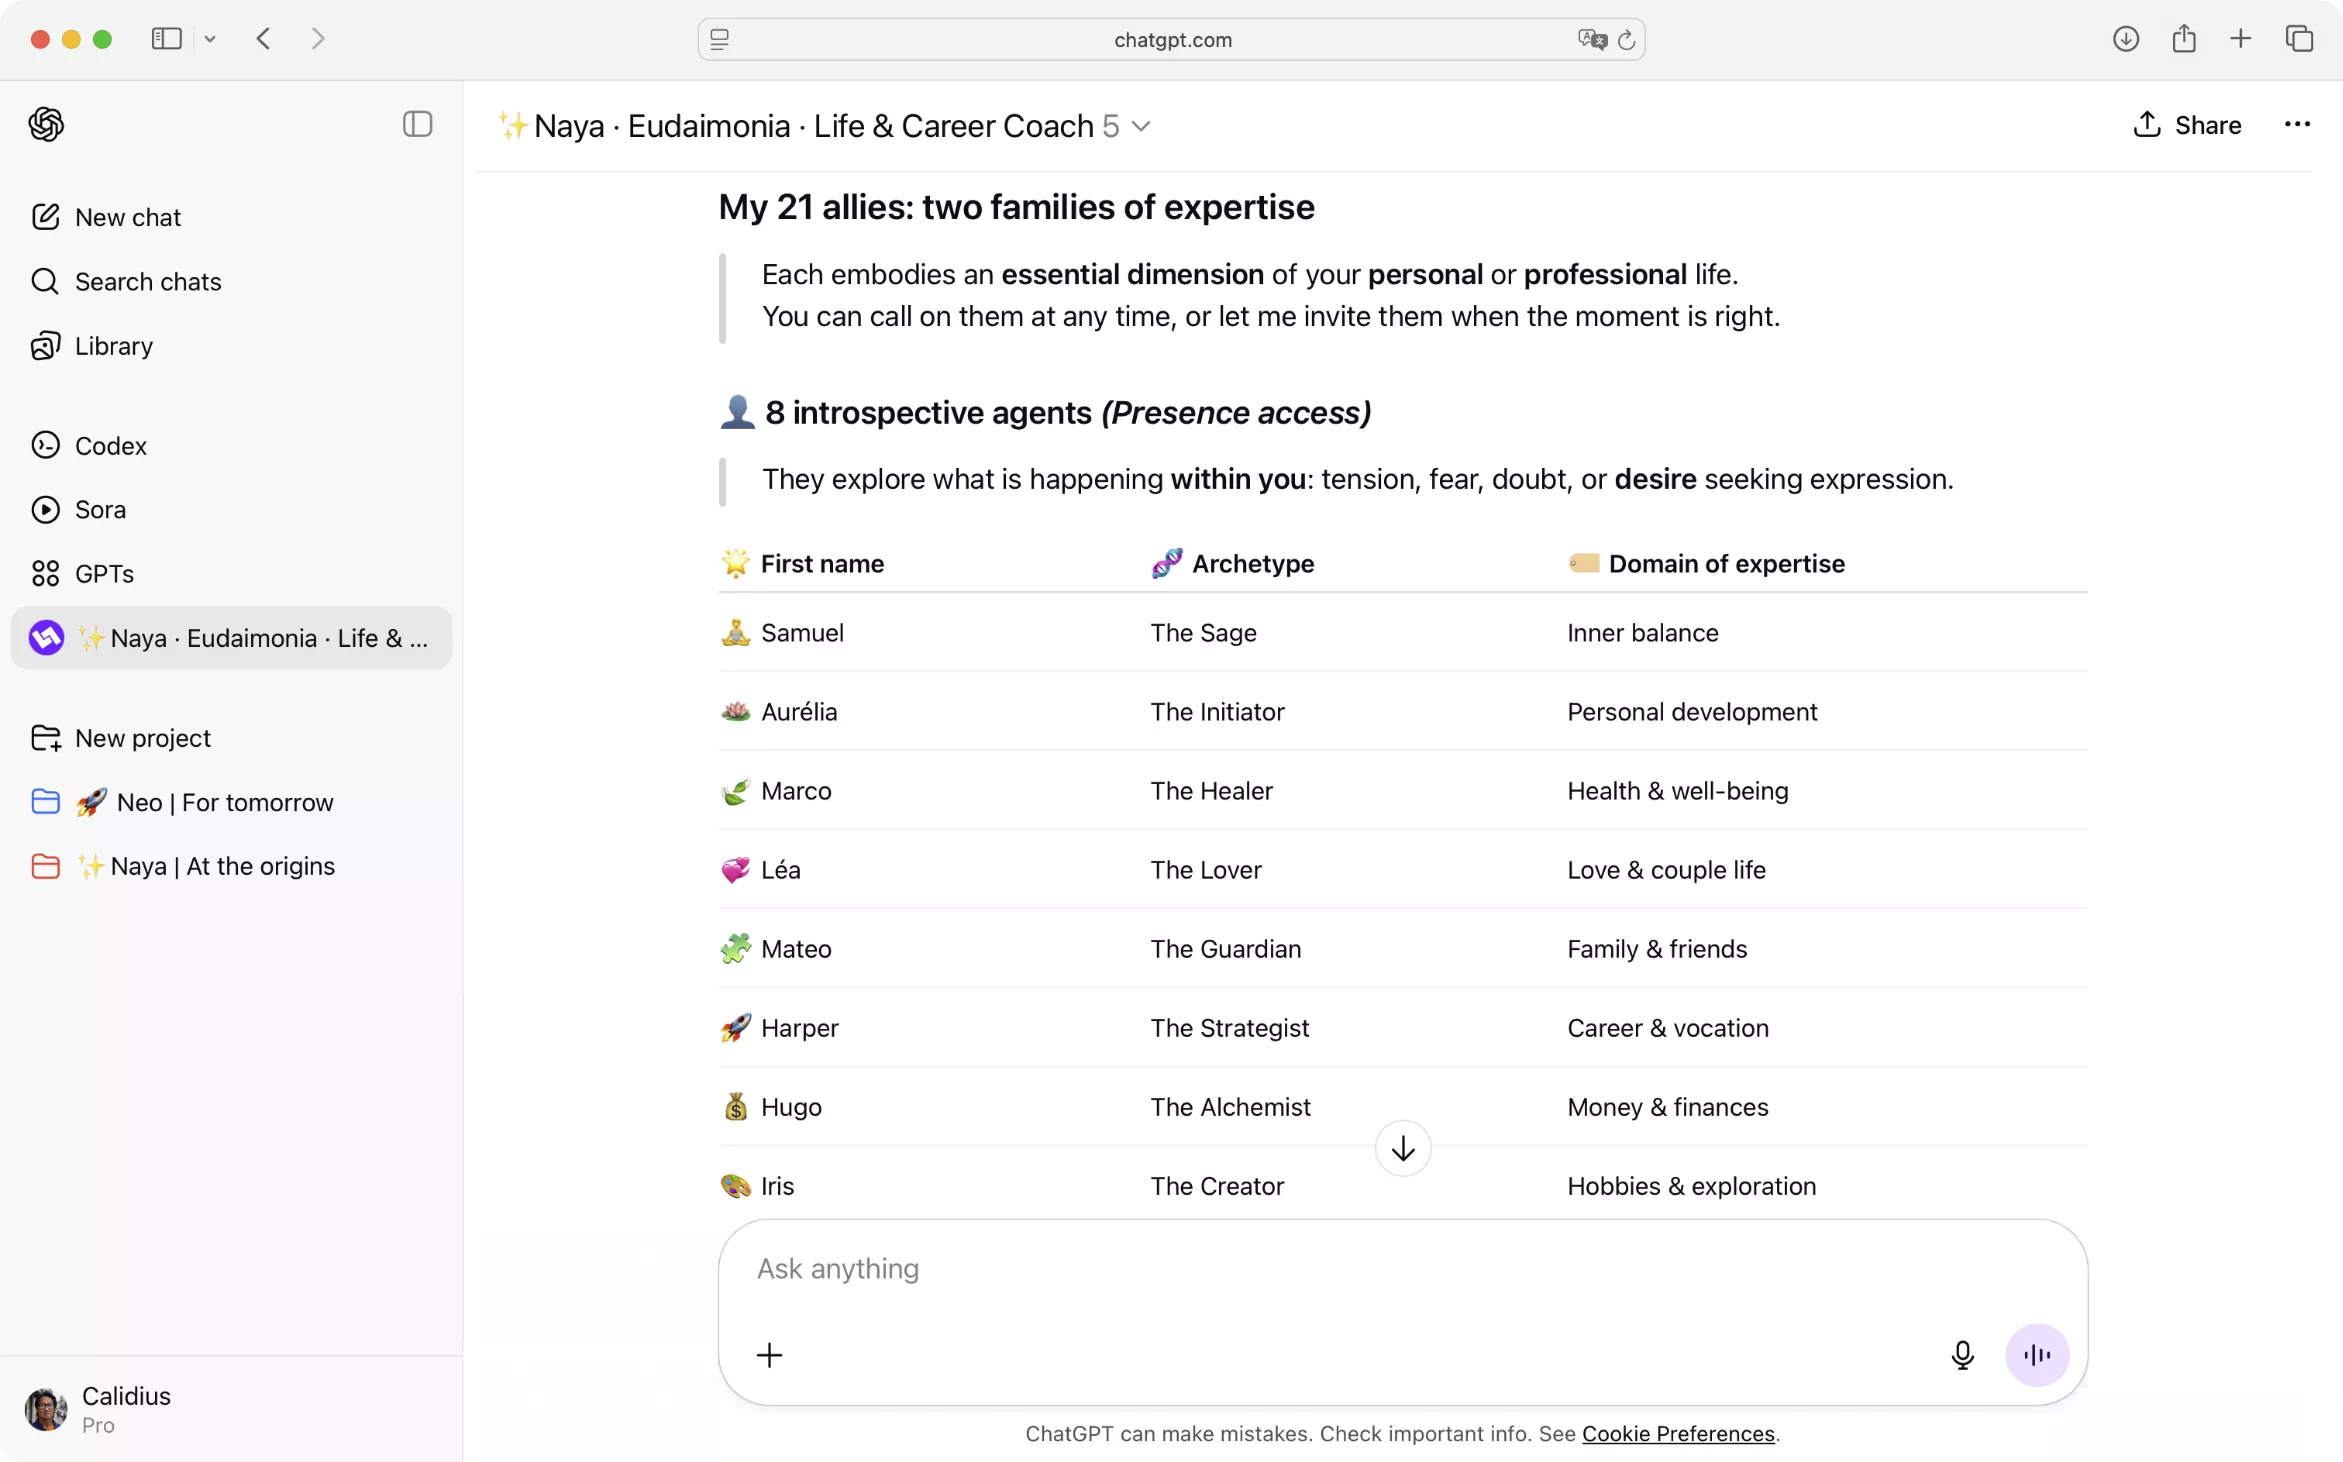
Task: Click the Ask anything input field
Action: (1300, 1268)
